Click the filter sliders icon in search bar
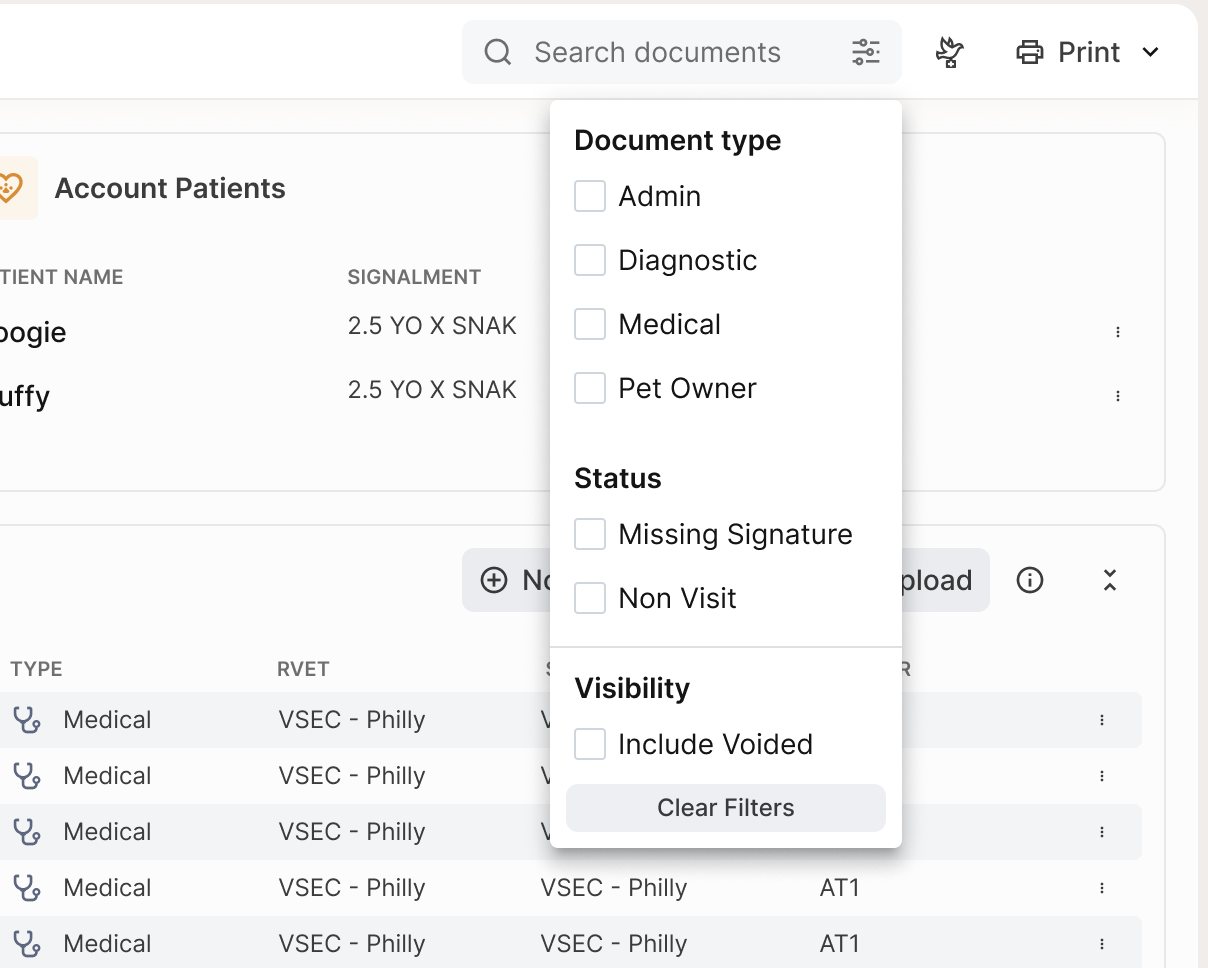 [x=865, y=52]
